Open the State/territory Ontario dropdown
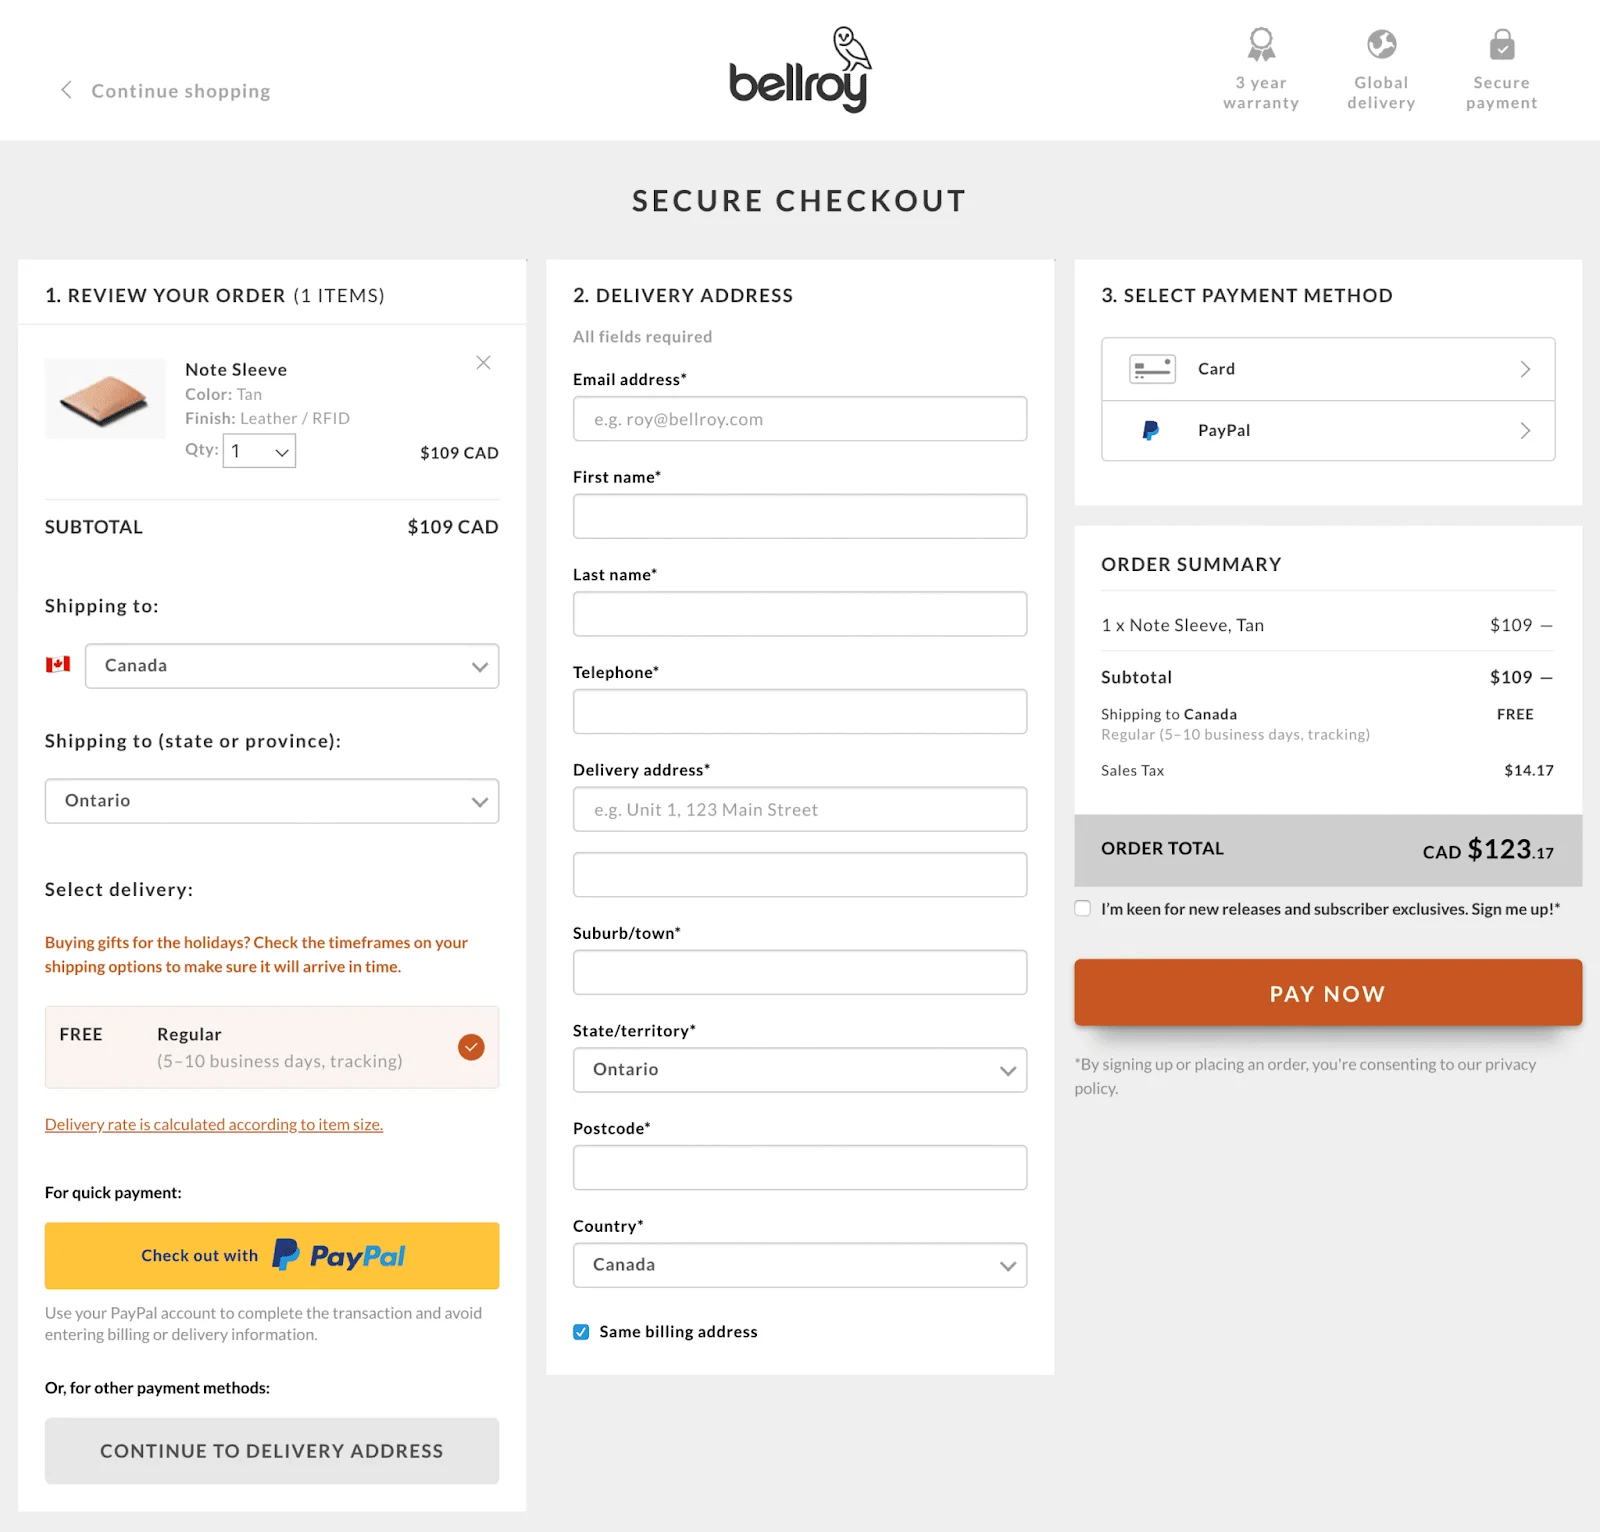The height and width of the screenshot is (1532, 1600). click(x=799, y=1070)
